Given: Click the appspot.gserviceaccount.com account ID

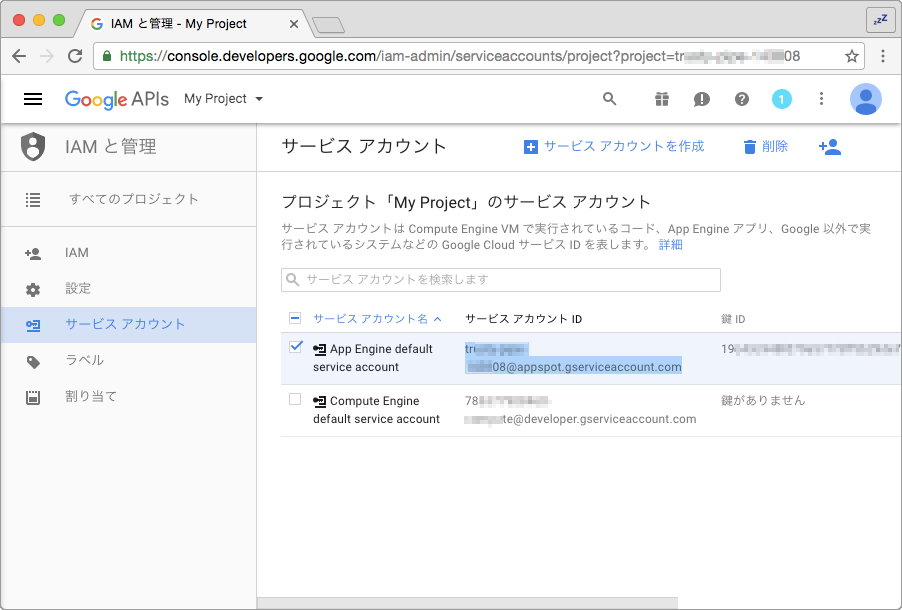Looking at the screenshot, I should tap(574, 358).
